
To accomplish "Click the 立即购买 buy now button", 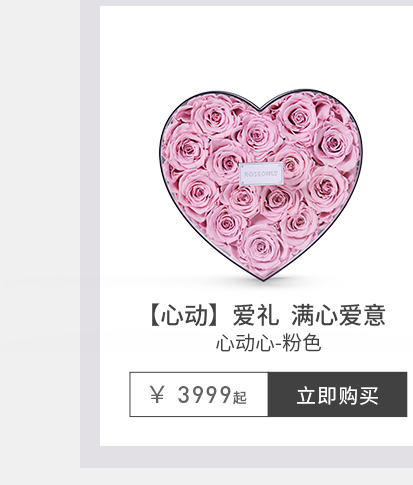I will coord(337,395).
